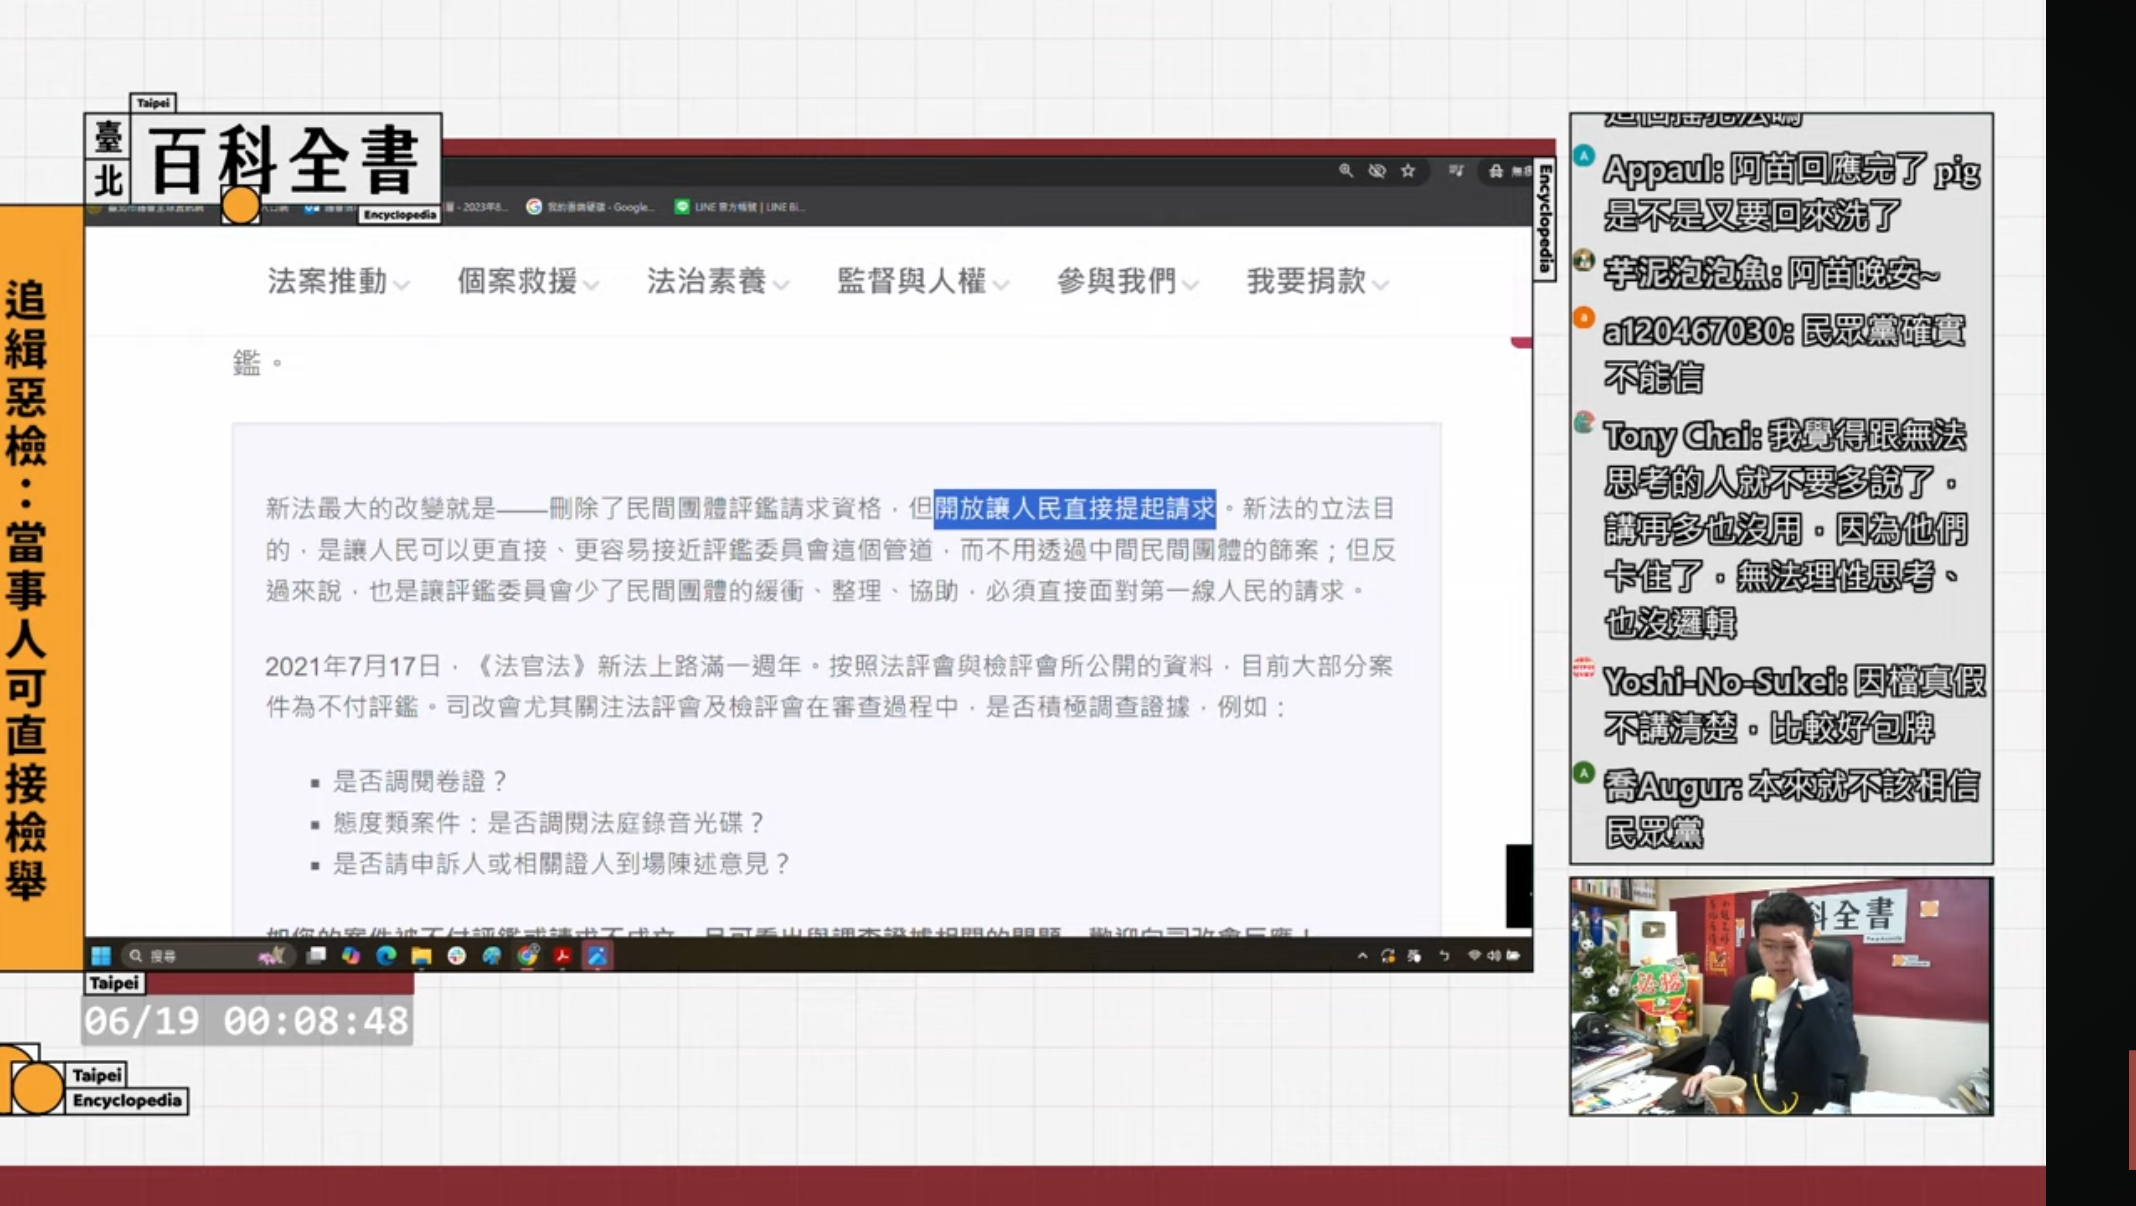Expand the 法治素養 menu

click(x=718, y=282)
